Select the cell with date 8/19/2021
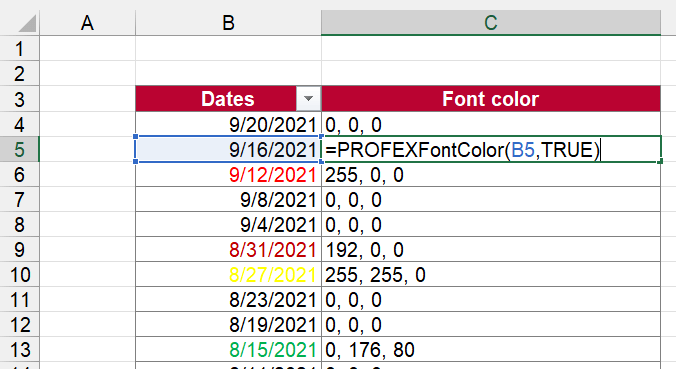 (228, 324)
